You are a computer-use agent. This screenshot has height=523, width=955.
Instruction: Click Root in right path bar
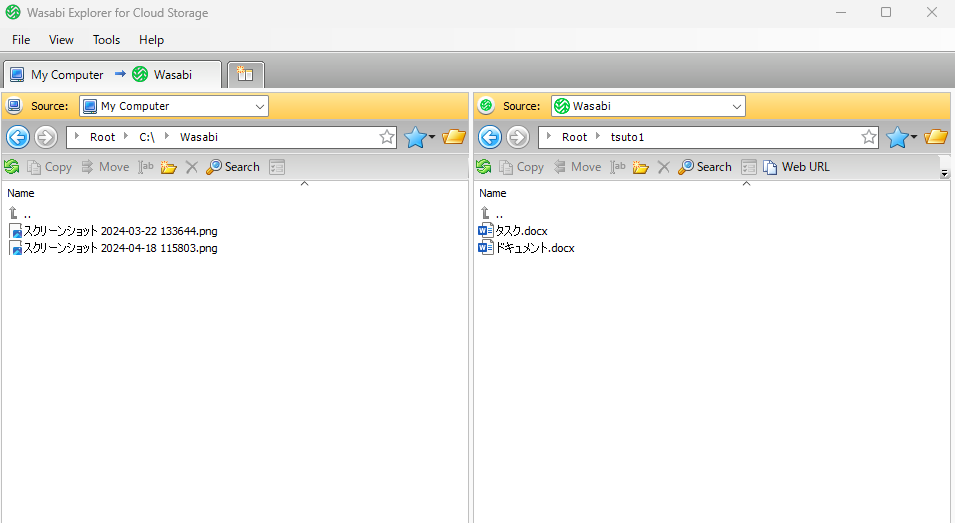pyautogui.click(x=574, y=137)
